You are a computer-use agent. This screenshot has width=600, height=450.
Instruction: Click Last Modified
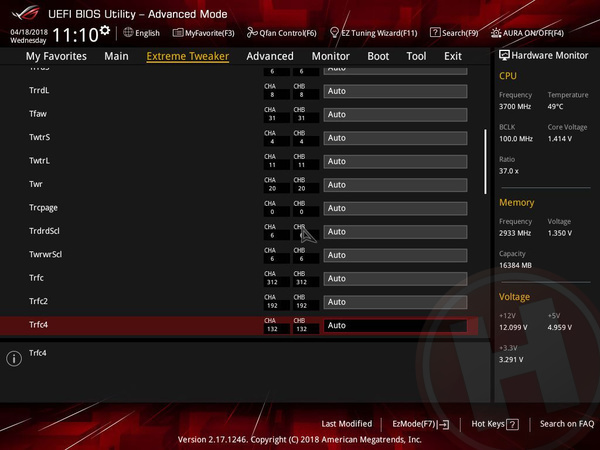pyautogui.click(x=347, y=424)
